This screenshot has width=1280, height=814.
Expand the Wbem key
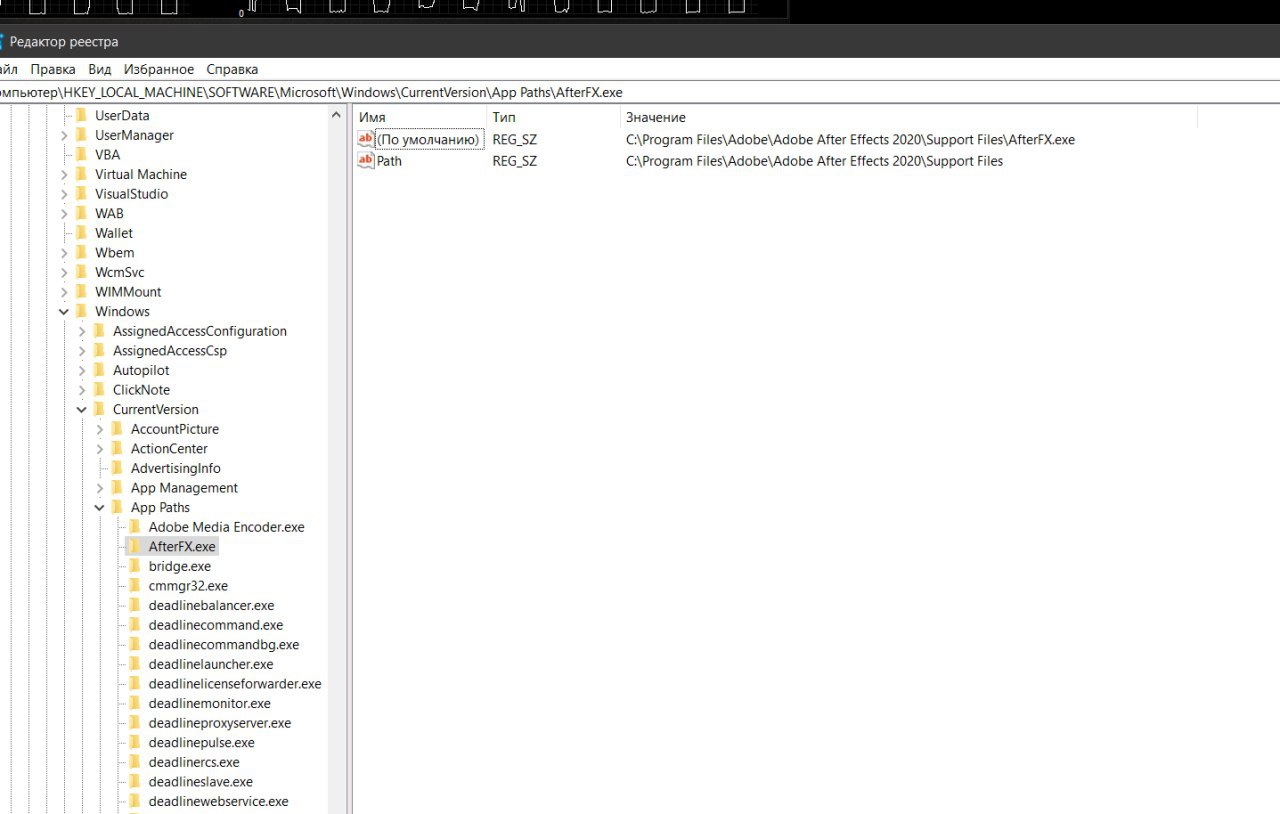click(65, 253)
